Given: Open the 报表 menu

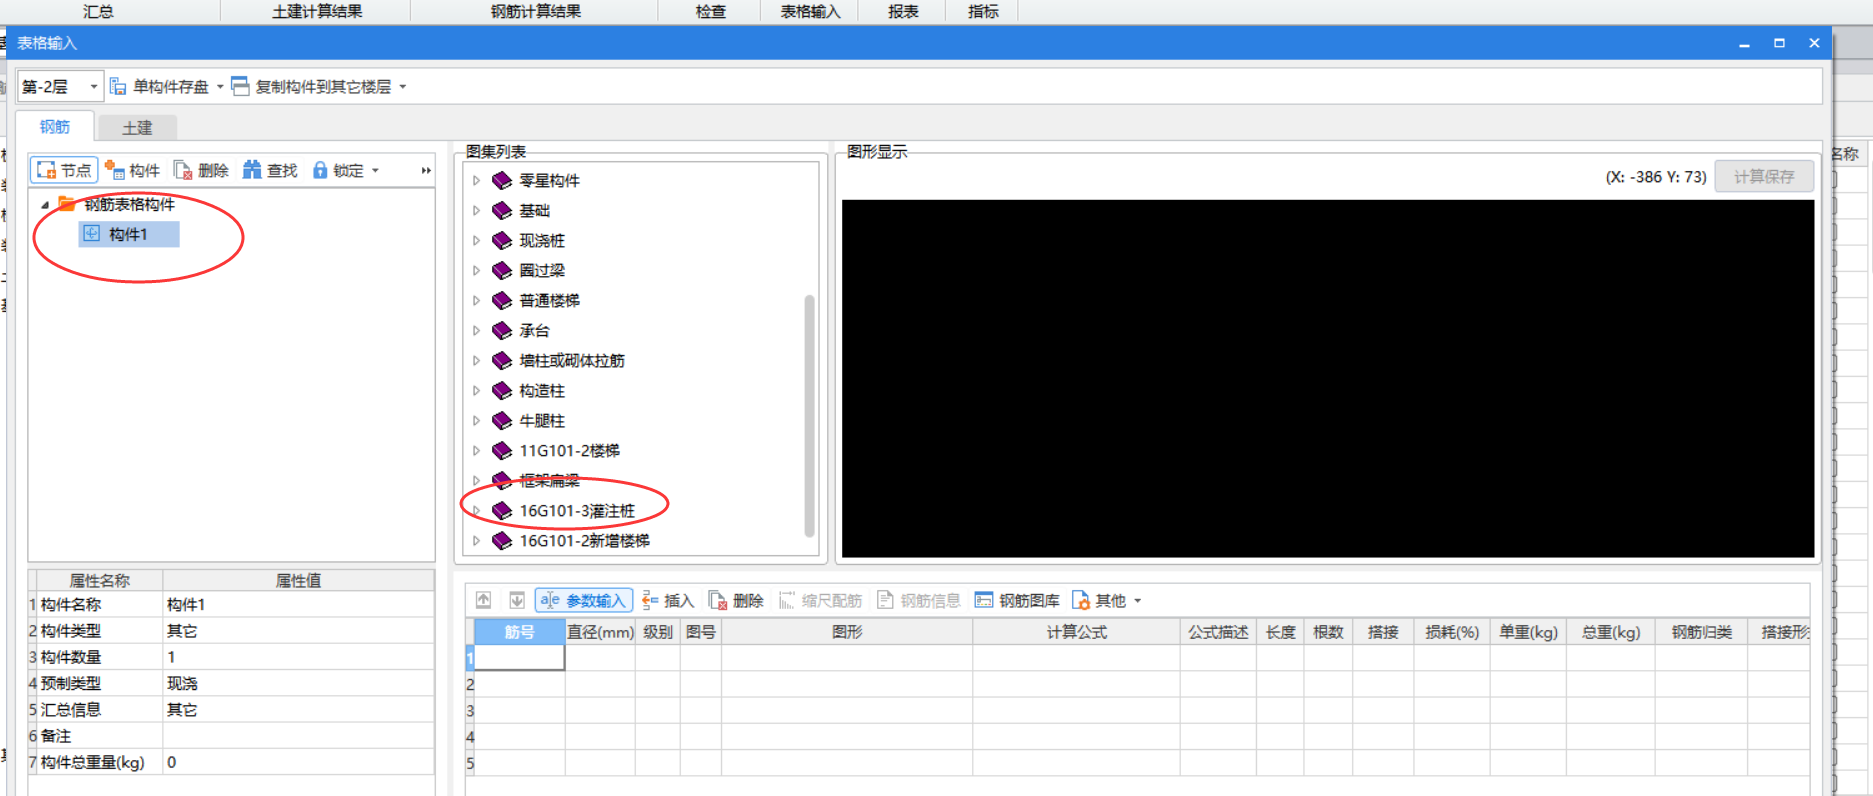Looking at the screenshot, I should [903, 11].
